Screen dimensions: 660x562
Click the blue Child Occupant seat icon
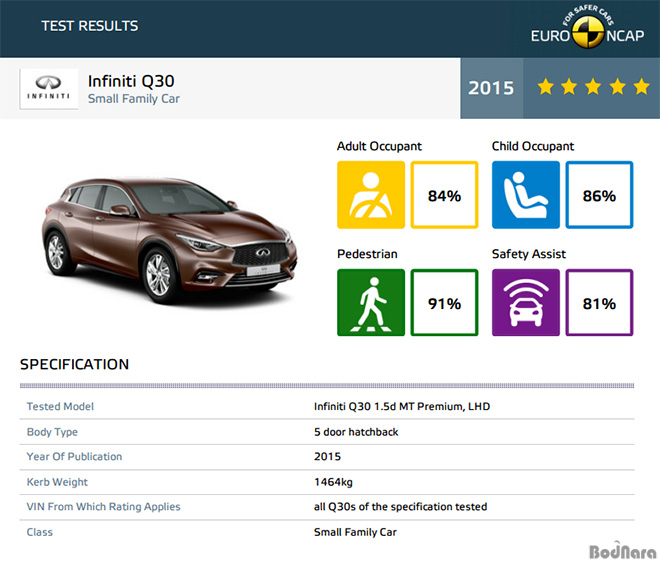(526, 195)
